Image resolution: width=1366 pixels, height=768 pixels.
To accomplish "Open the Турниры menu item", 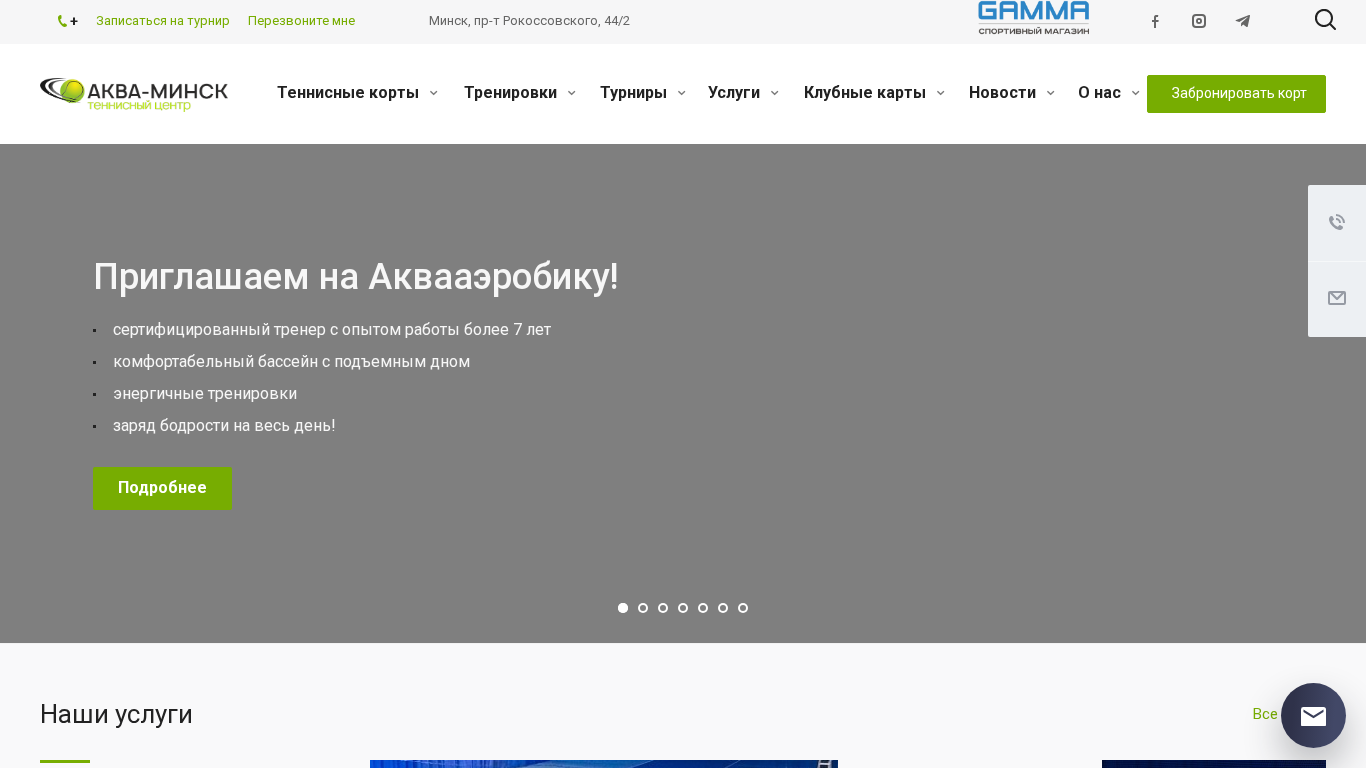I will pos(633,93).
